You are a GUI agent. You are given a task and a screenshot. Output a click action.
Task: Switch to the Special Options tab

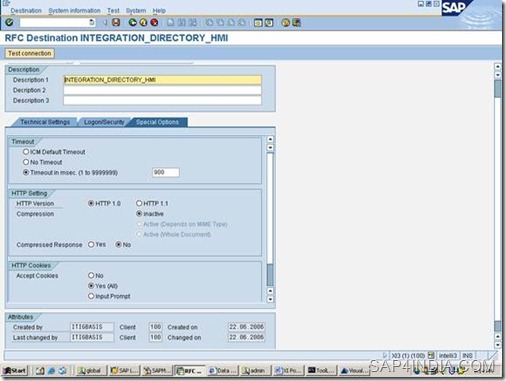(157, 122)
